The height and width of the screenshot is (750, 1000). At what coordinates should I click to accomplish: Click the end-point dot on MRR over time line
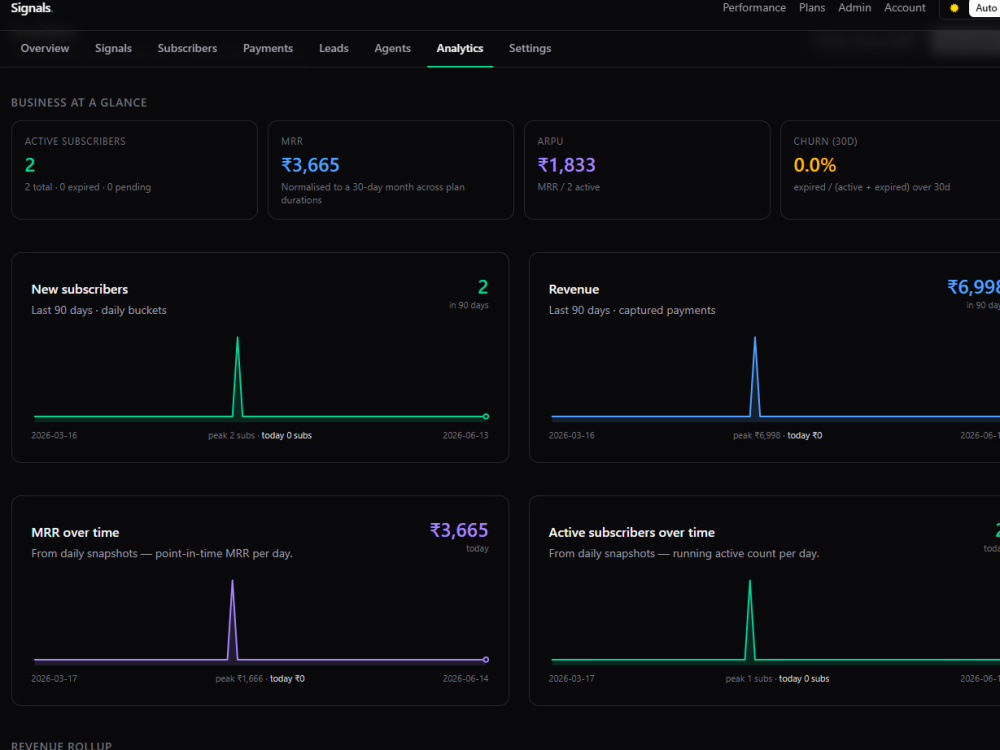(486, 659)
